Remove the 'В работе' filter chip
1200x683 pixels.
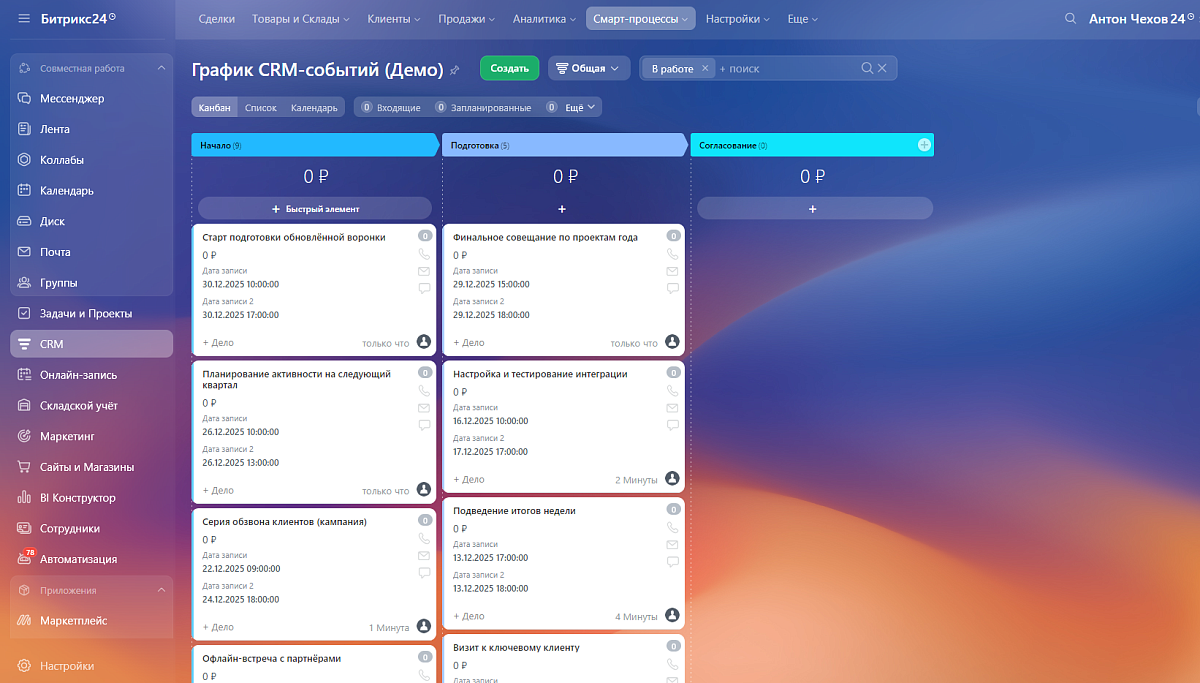coord(704,68)
